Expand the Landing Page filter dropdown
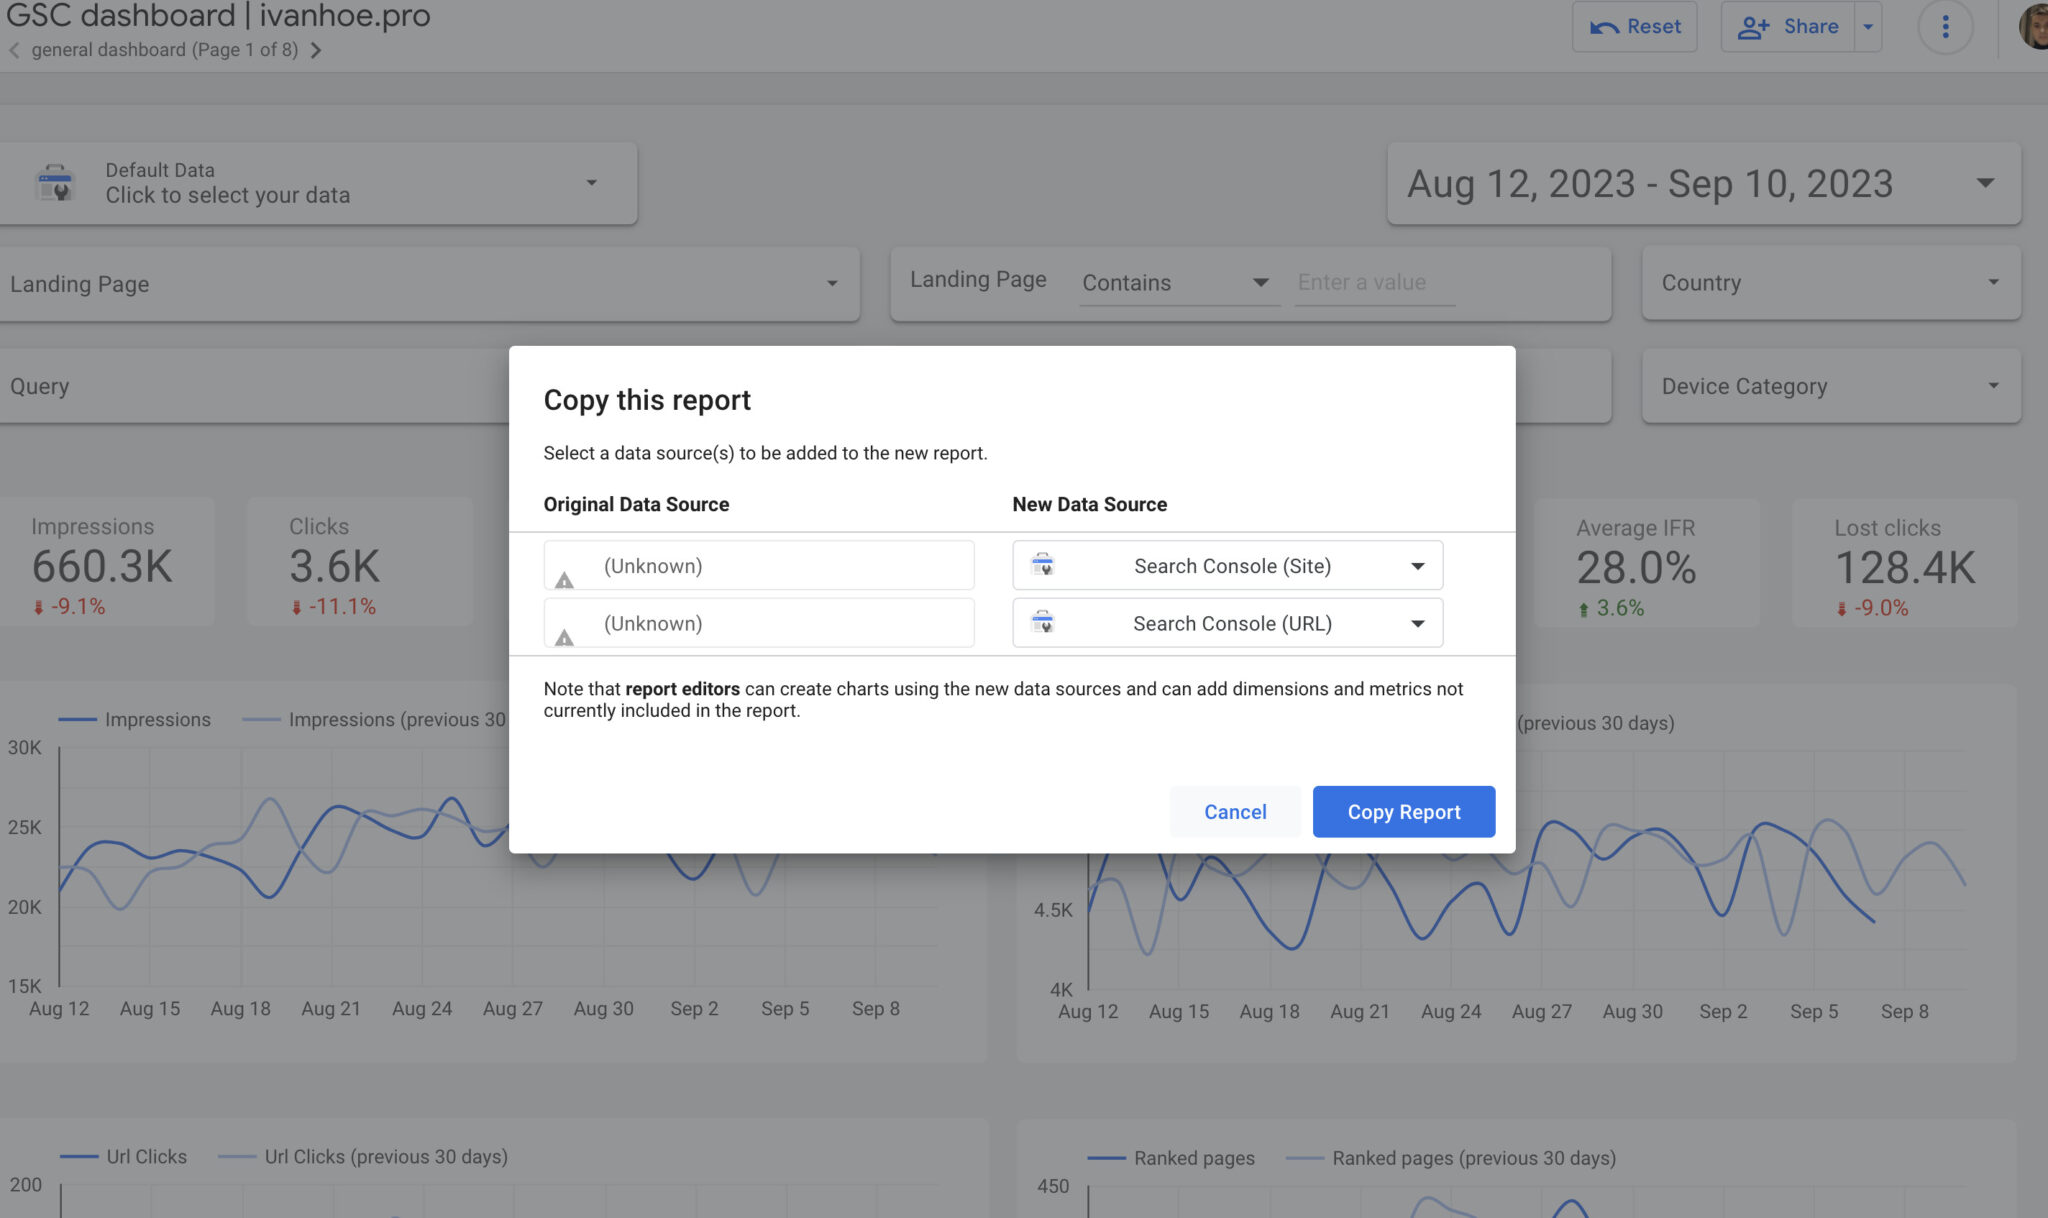Screen dimensions: 2048x1218 (x=834, y=284)
